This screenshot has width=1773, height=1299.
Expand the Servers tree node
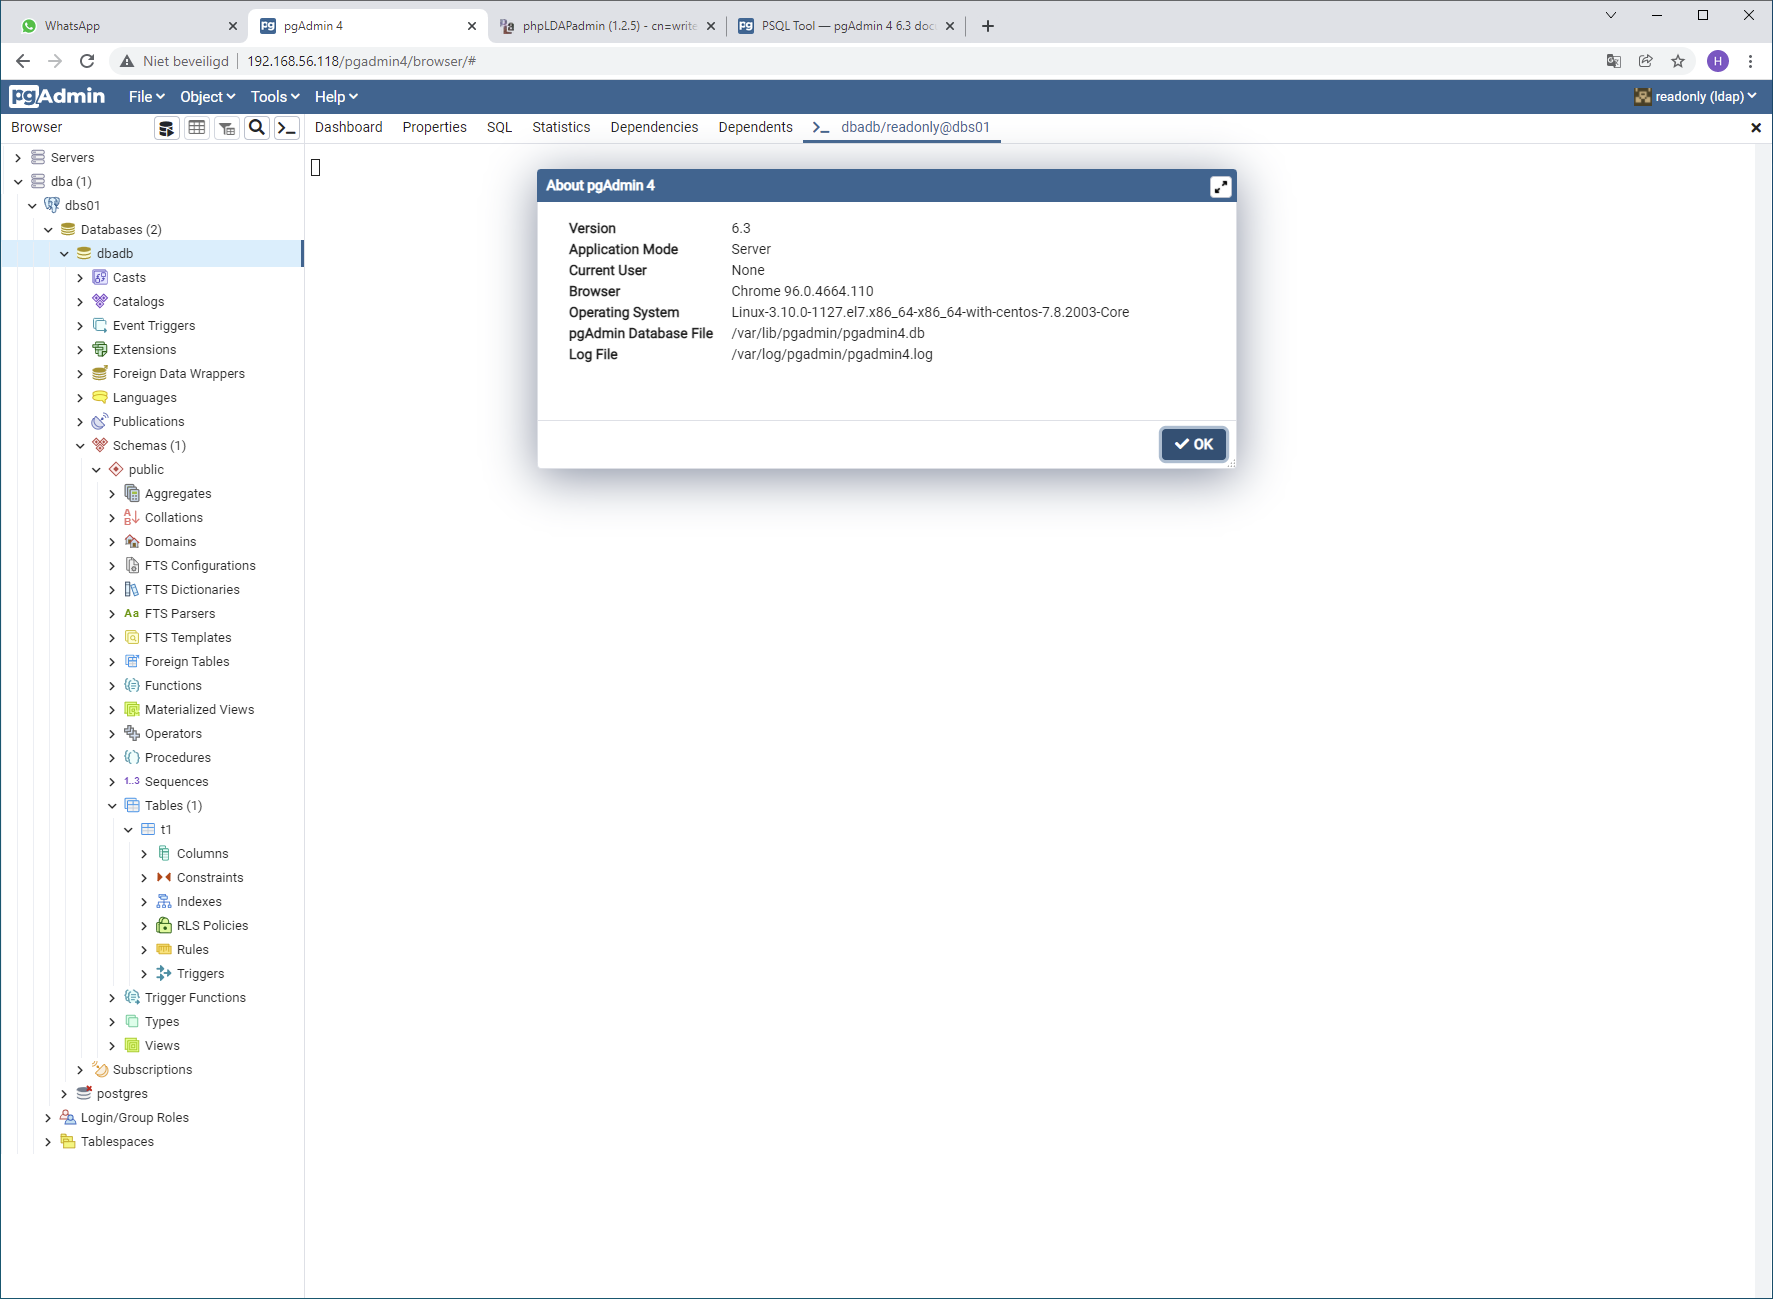click(18, 158)
